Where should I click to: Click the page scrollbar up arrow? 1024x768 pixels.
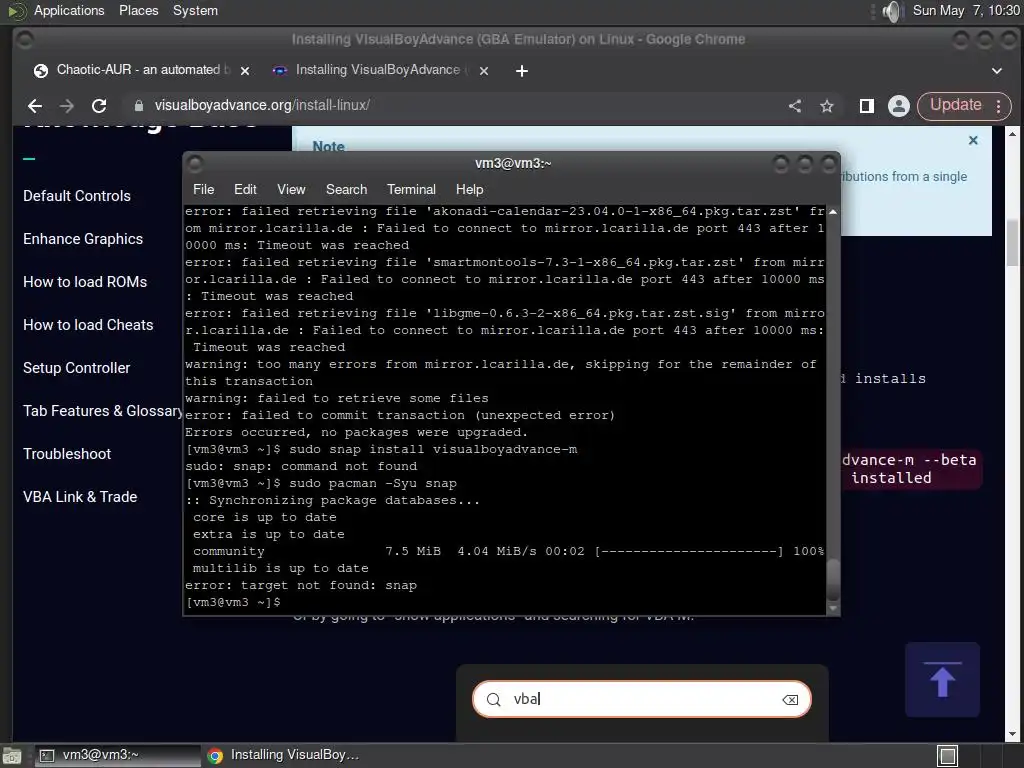coord(1012,134)
